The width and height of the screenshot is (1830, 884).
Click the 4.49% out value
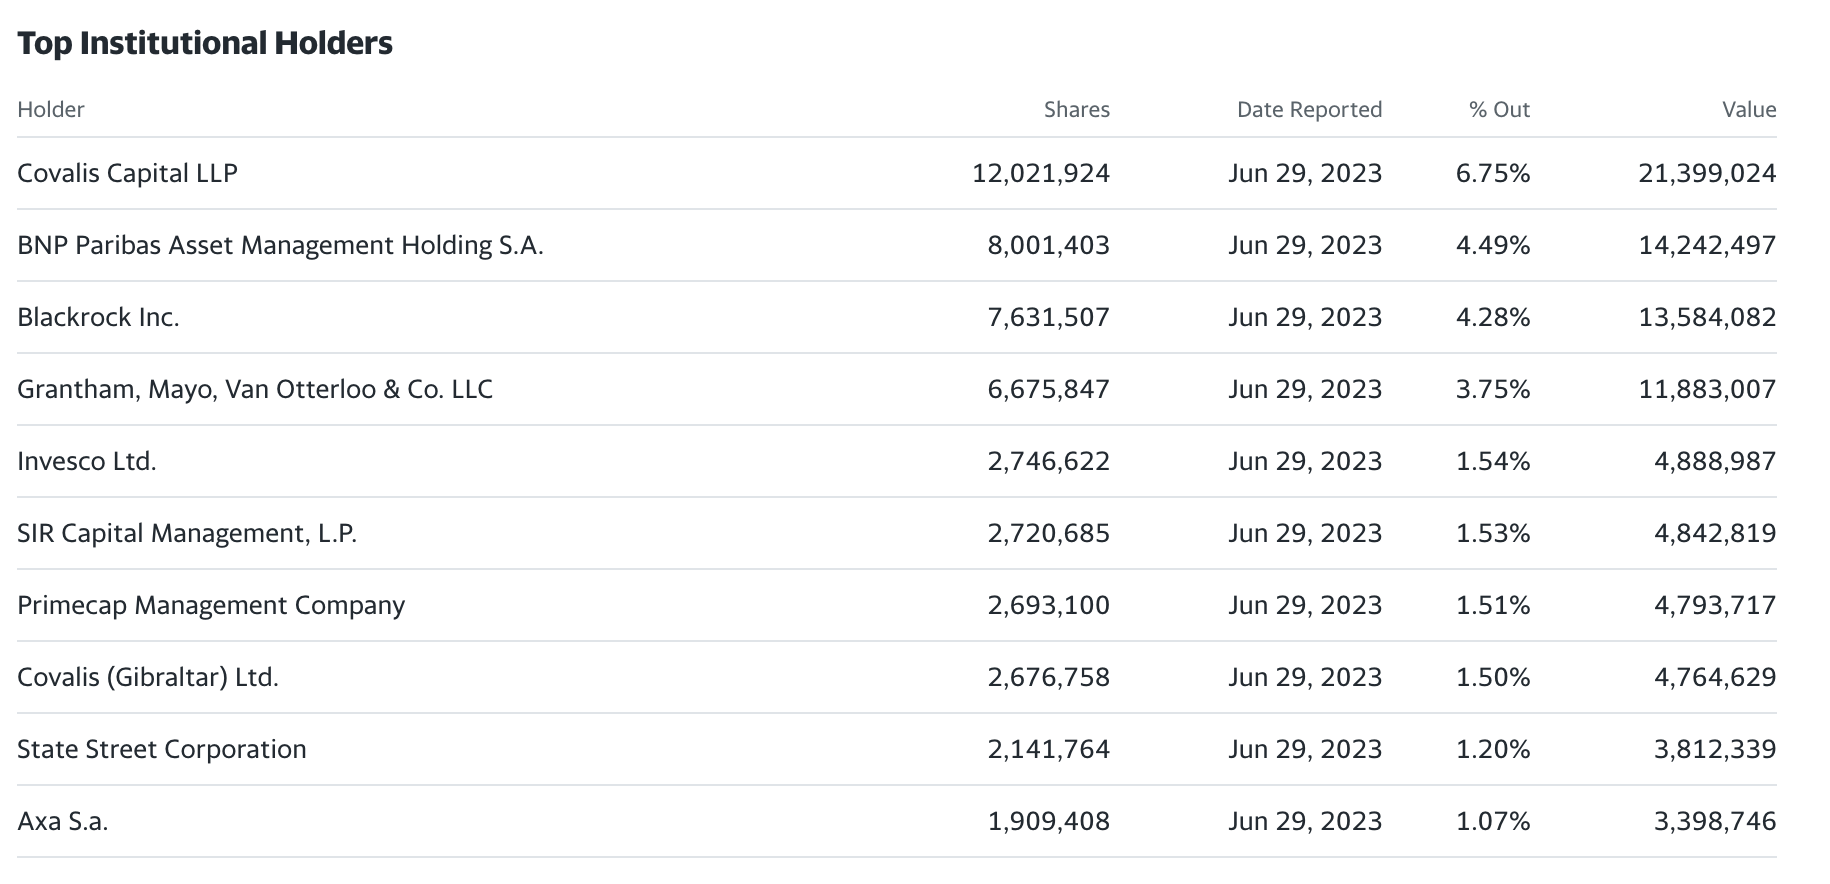click(1493, 245)
